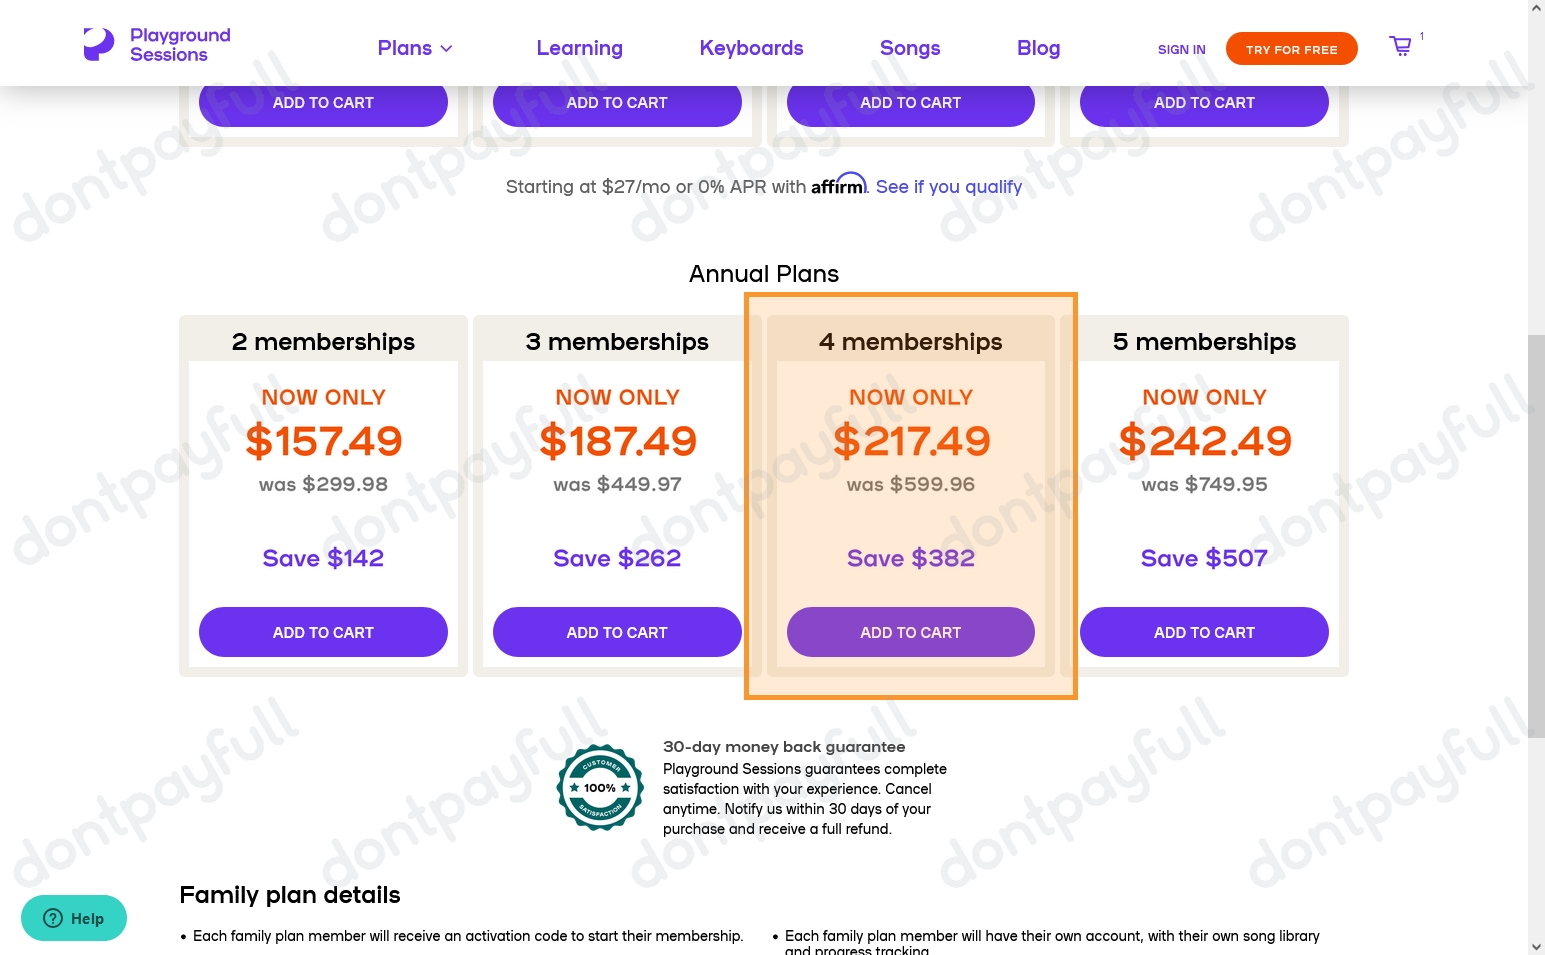Add the 5 memberships annual plan to cart
The image size is (1545, 955).
click(1204, 632)
